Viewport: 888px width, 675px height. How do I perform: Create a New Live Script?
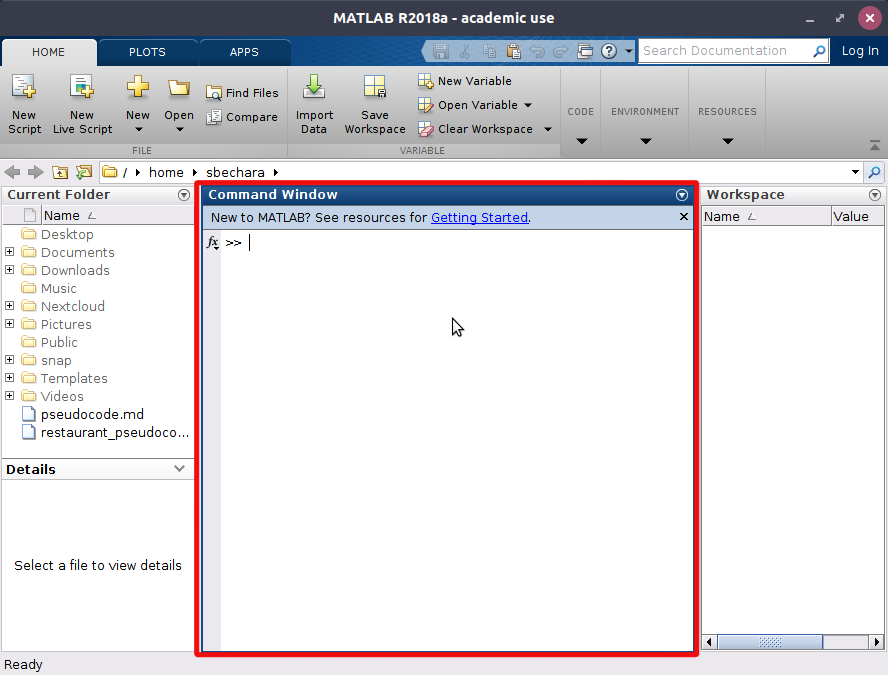click(83, 105)
